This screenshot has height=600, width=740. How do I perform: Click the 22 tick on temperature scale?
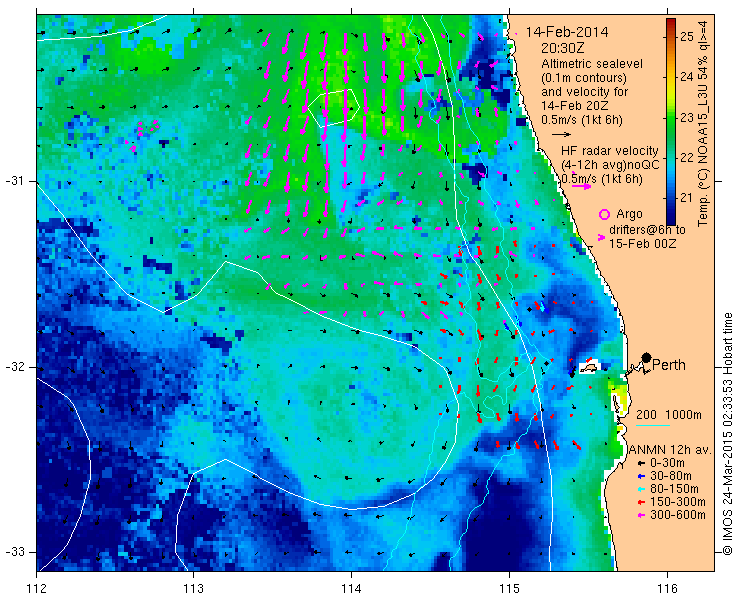pyautogui.click(x=687, y=157)
